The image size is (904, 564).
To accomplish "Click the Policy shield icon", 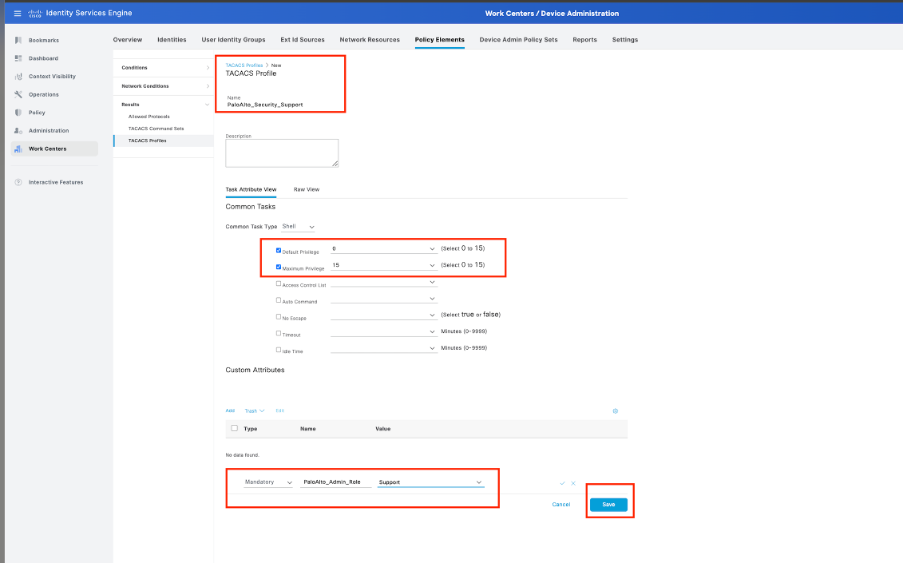I will tap(18, 112).
